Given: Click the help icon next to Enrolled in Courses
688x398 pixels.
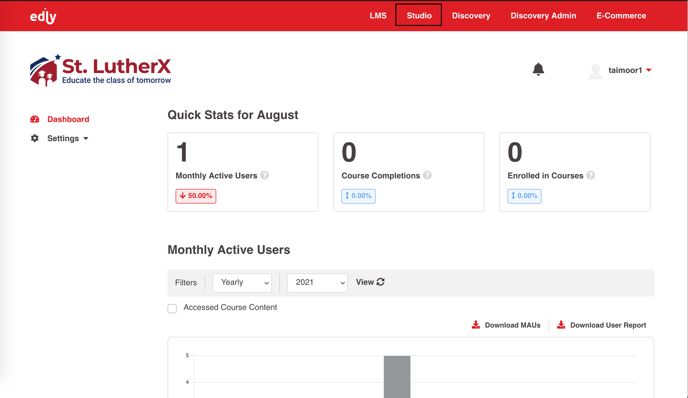Looking at the screenshot, I should (x=591, y=175).
